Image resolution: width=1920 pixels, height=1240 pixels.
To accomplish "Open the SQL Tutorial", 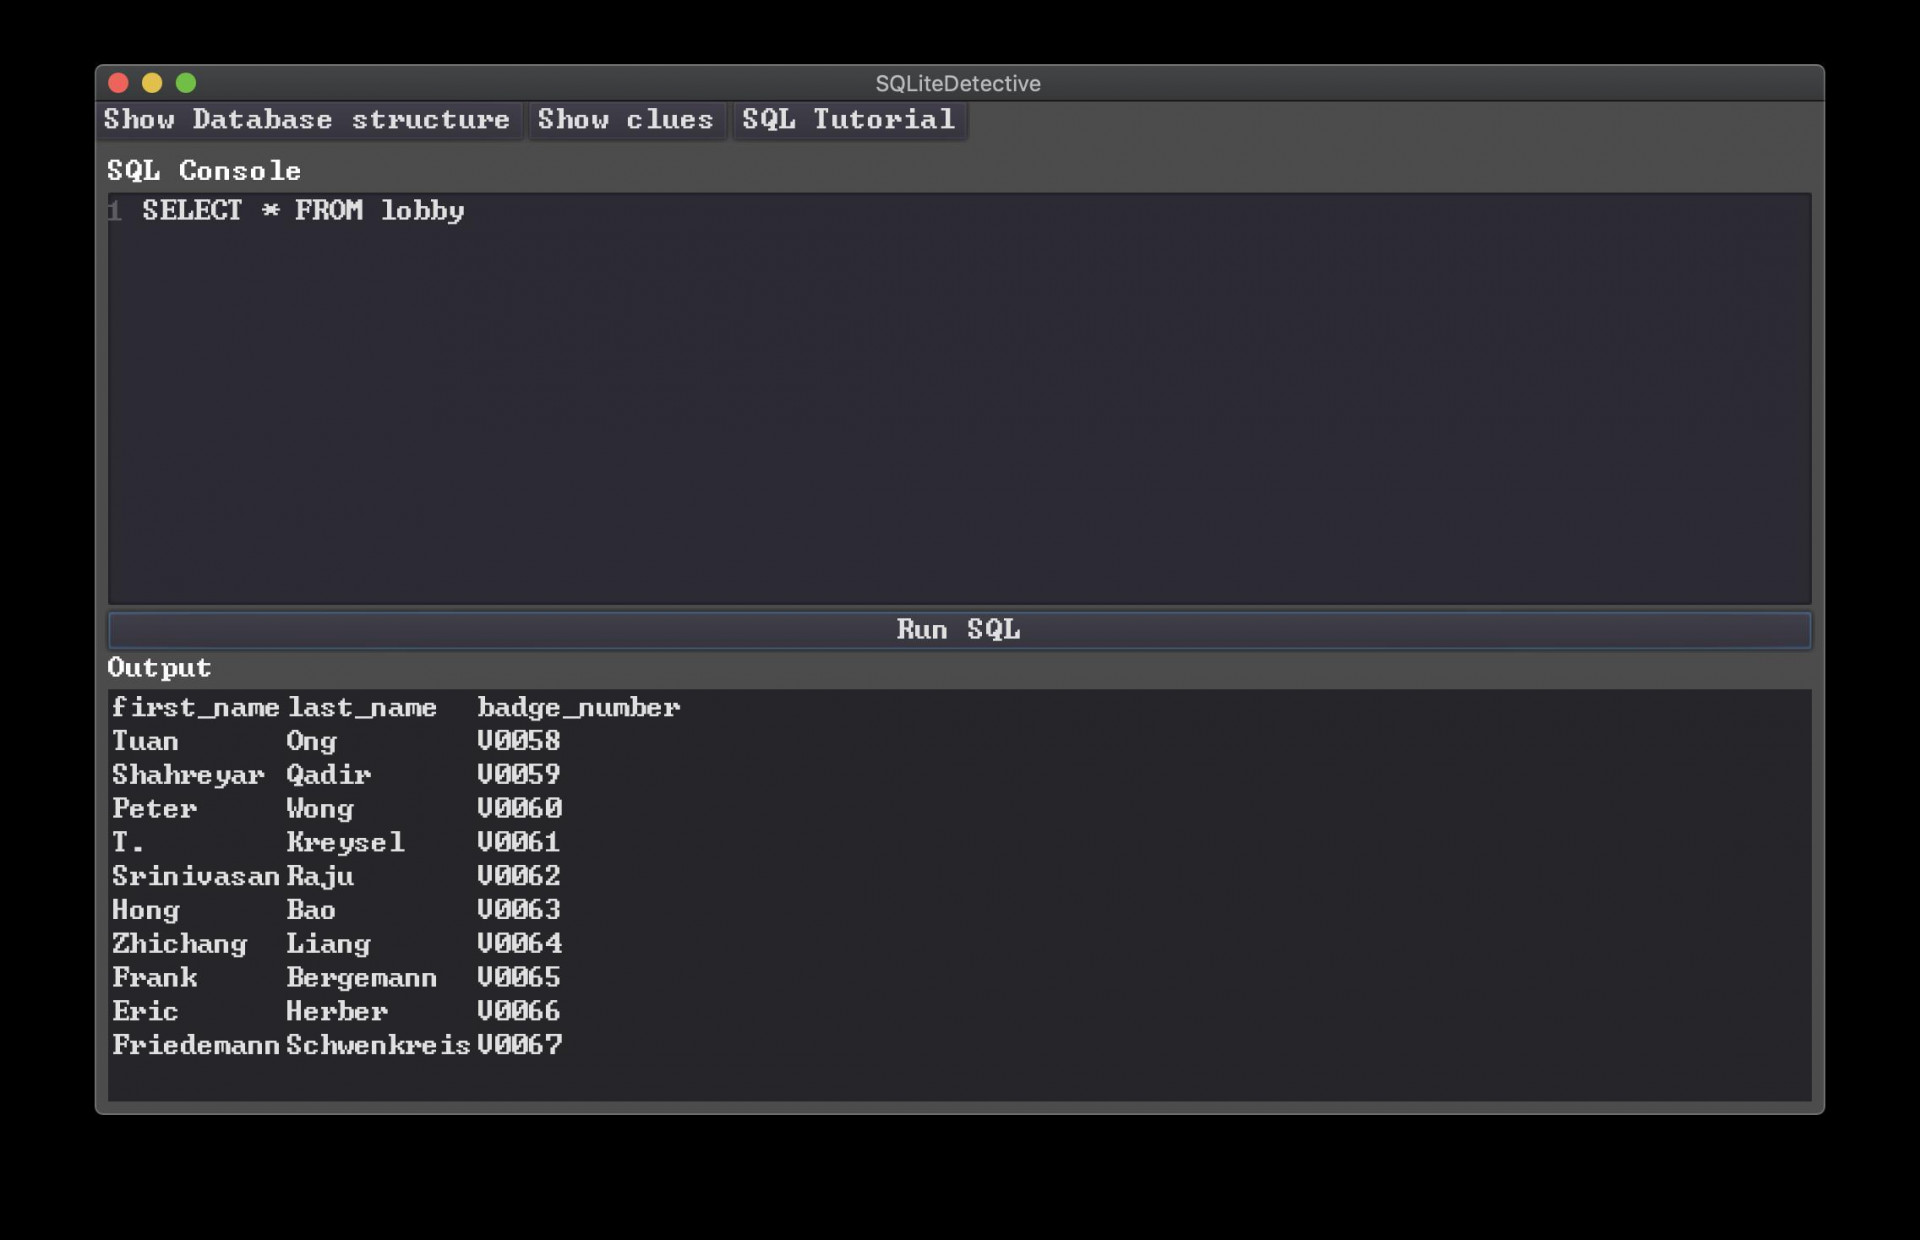I will [849, 120].
